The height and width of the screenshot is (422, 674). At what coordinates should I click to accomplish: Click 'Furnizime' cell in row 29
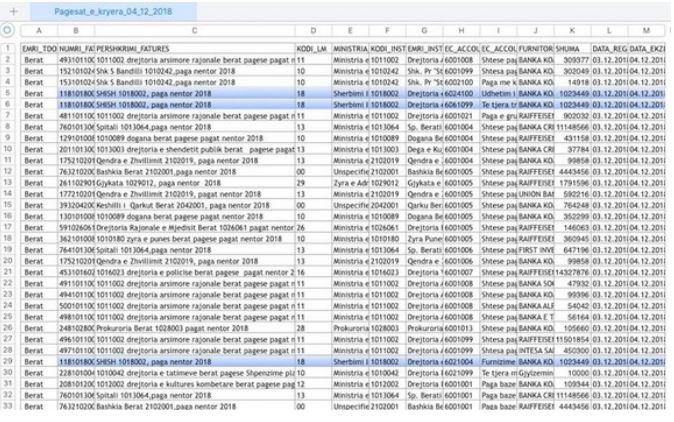pos(498,361)
